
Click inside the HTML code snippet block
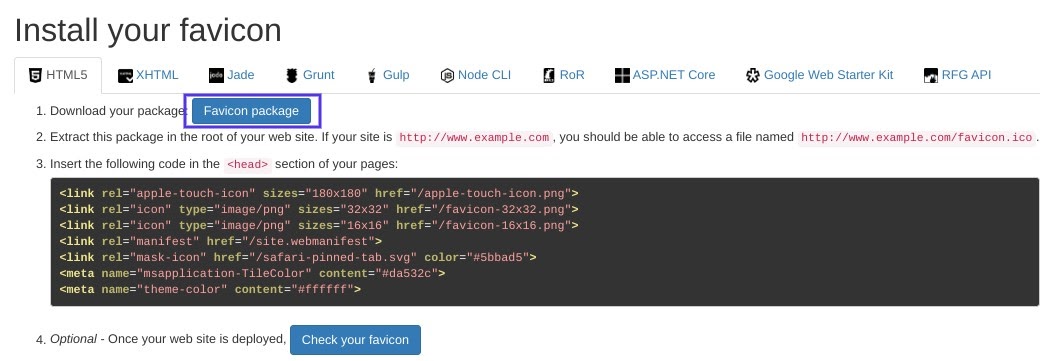click(x=544, y=242)
